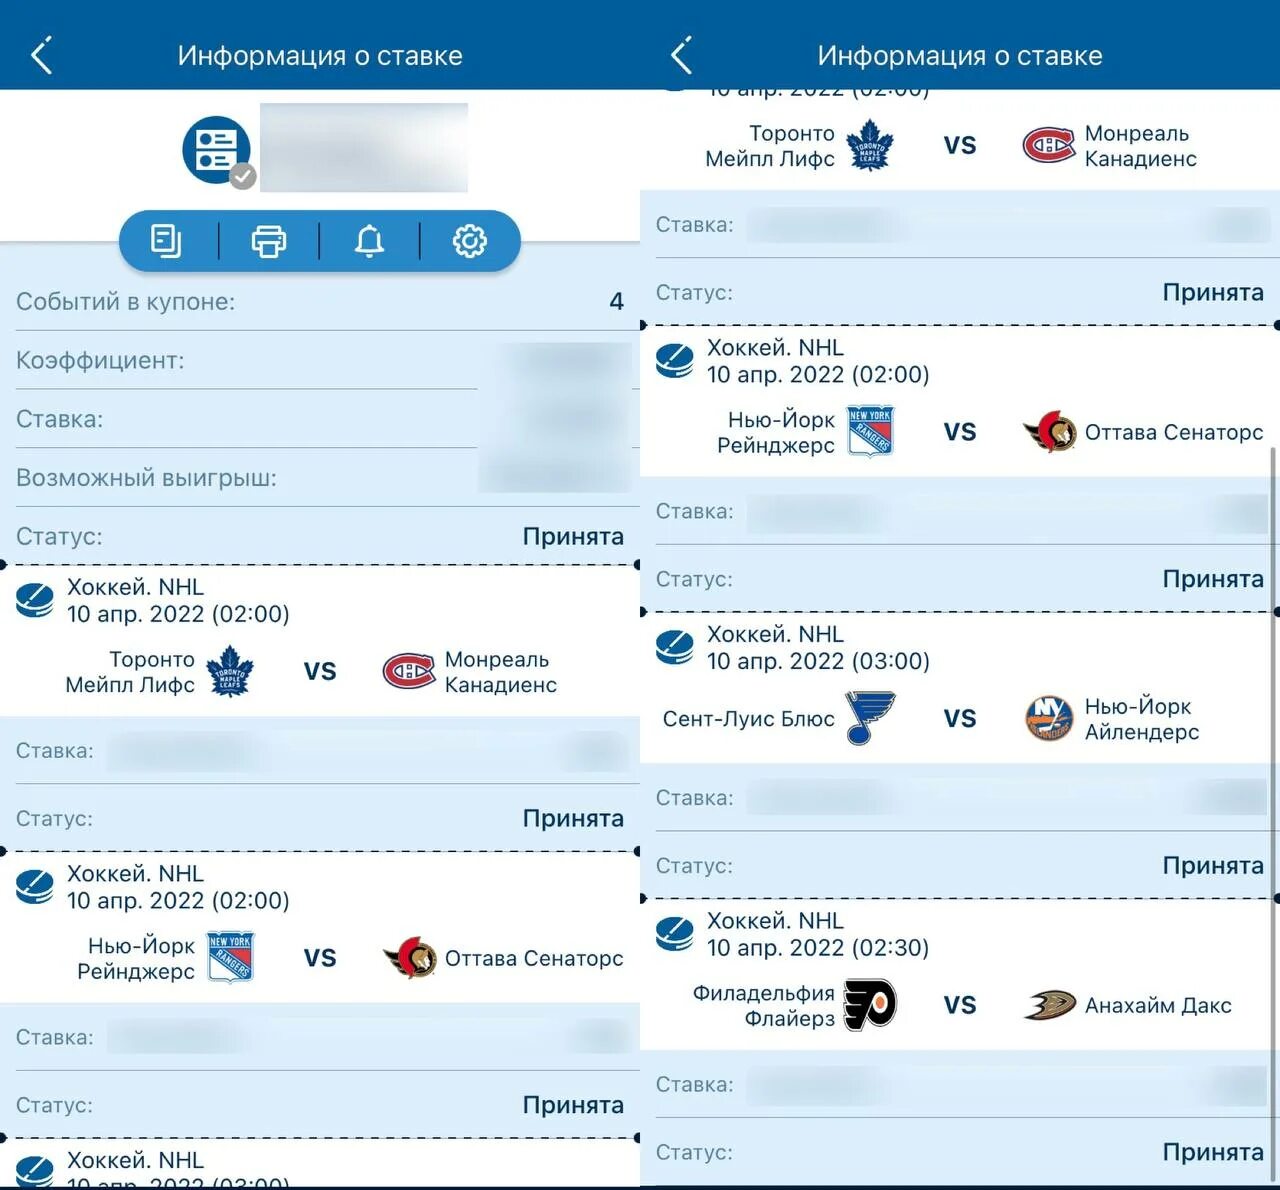Image resolution: width=1280 pixels, height=1190 pixels.
Task: Open the bet slip coupon avatar icon
Action: click(x=217, y=151)
